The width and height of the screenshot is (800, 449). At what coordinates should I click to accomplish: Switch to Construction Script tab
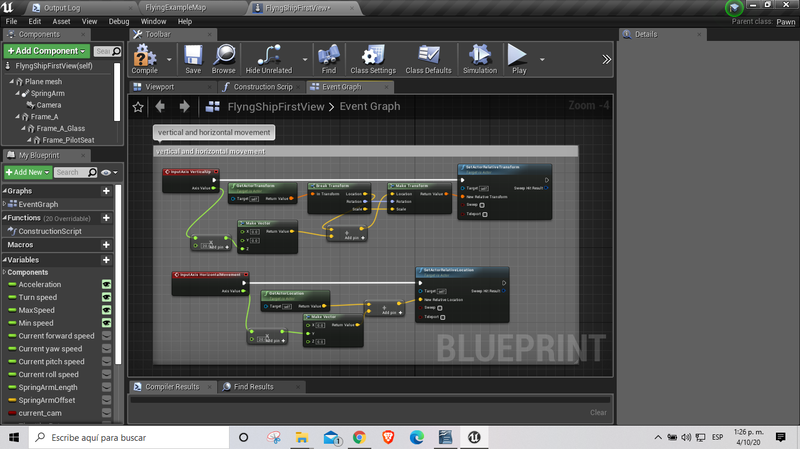263,87
